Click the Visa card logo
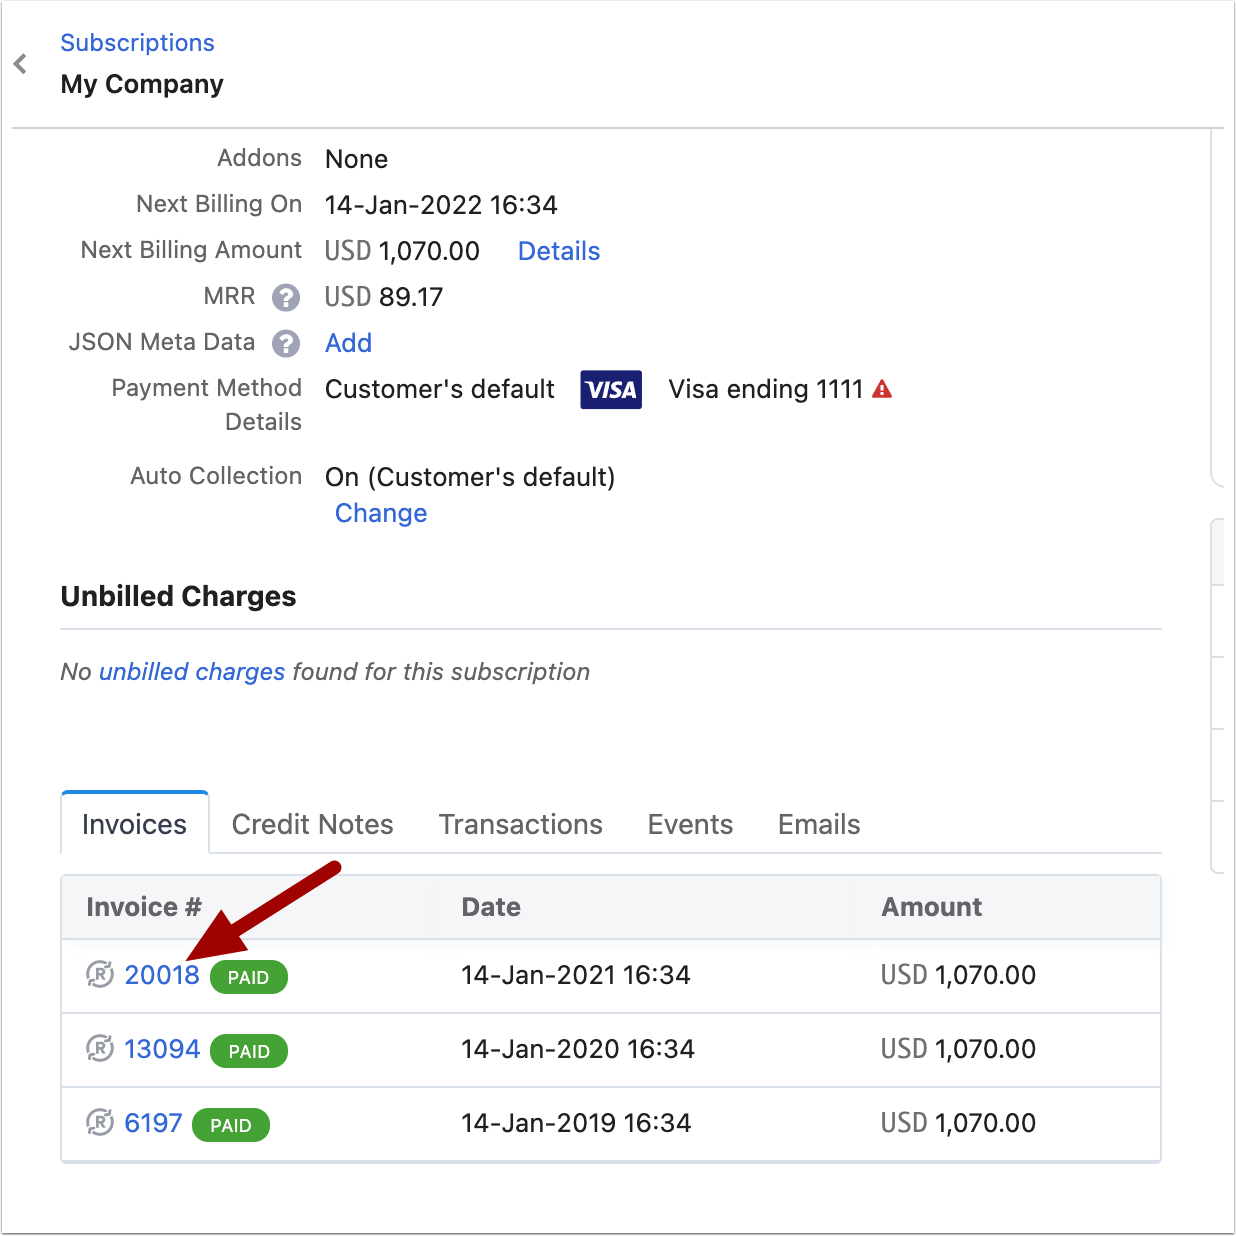 tap(611, 390)
